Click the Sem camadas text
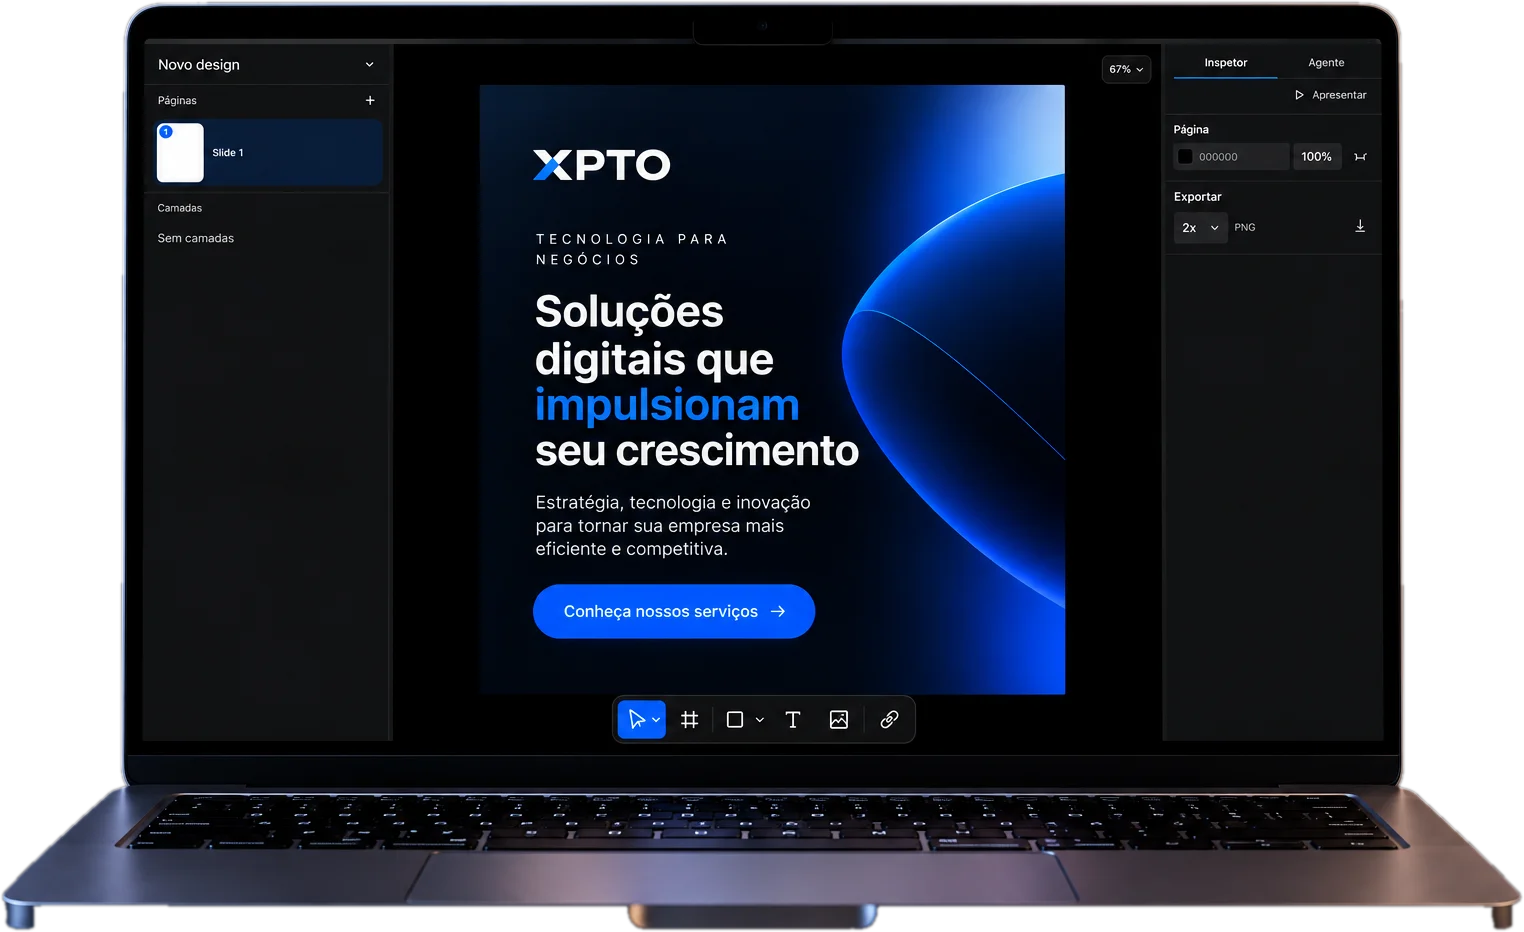 click(196, 238)
